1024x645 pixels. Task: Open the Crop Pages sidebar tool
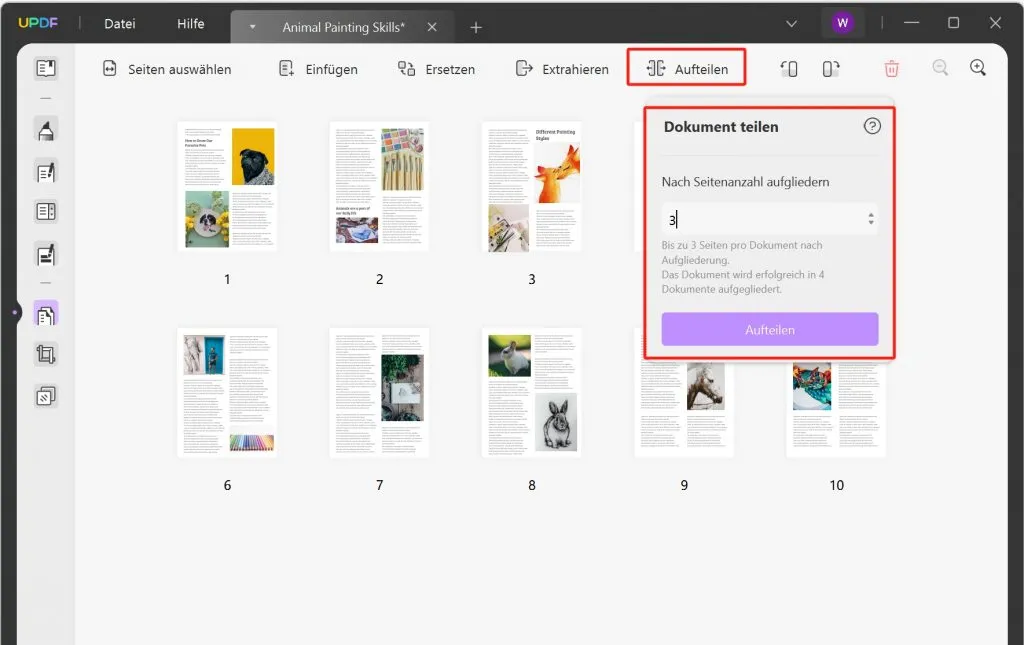[x=46, y=354]
